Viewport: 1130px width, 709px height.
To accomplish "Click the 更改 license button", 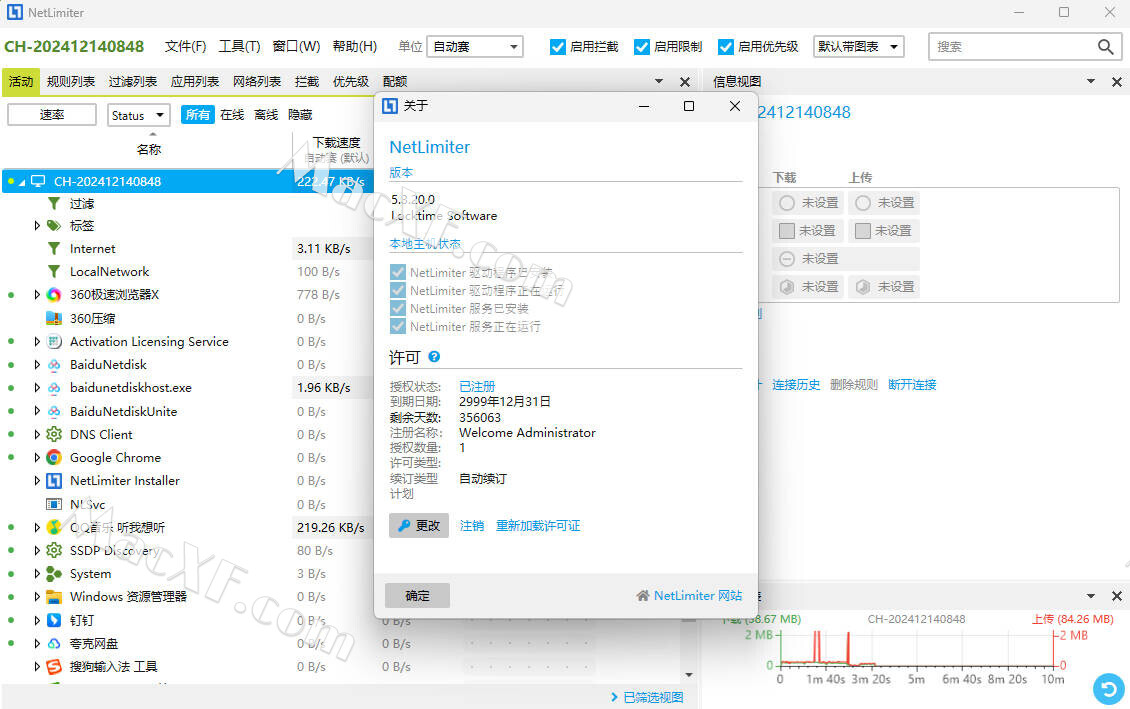I will point(419,526).
